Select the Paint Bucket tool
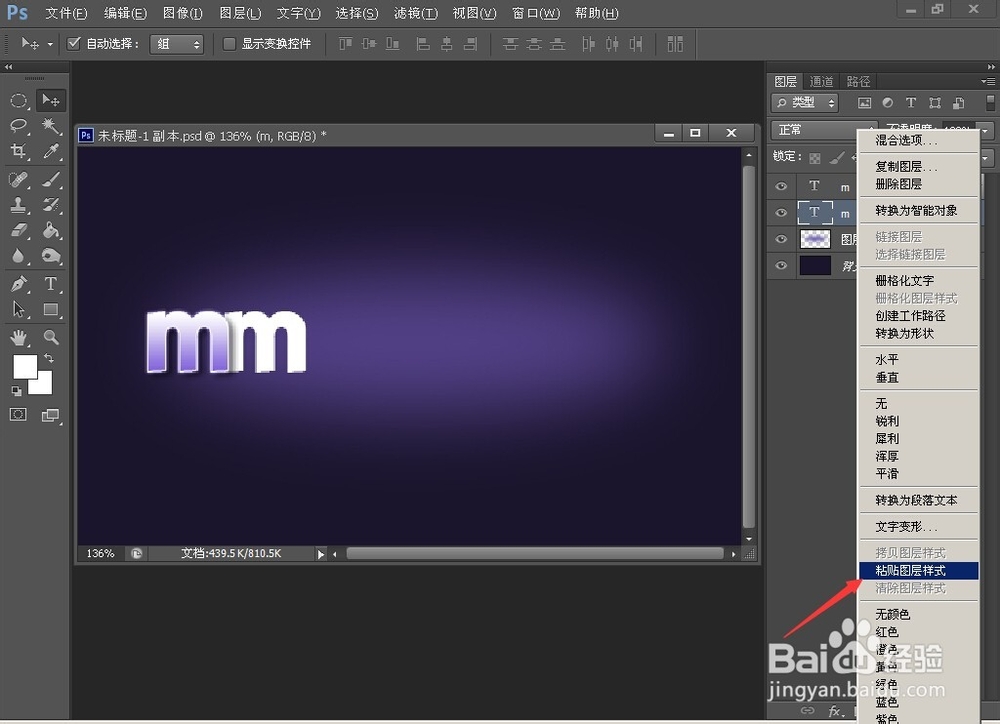1000x724 pixels. [x=50, y=230]
